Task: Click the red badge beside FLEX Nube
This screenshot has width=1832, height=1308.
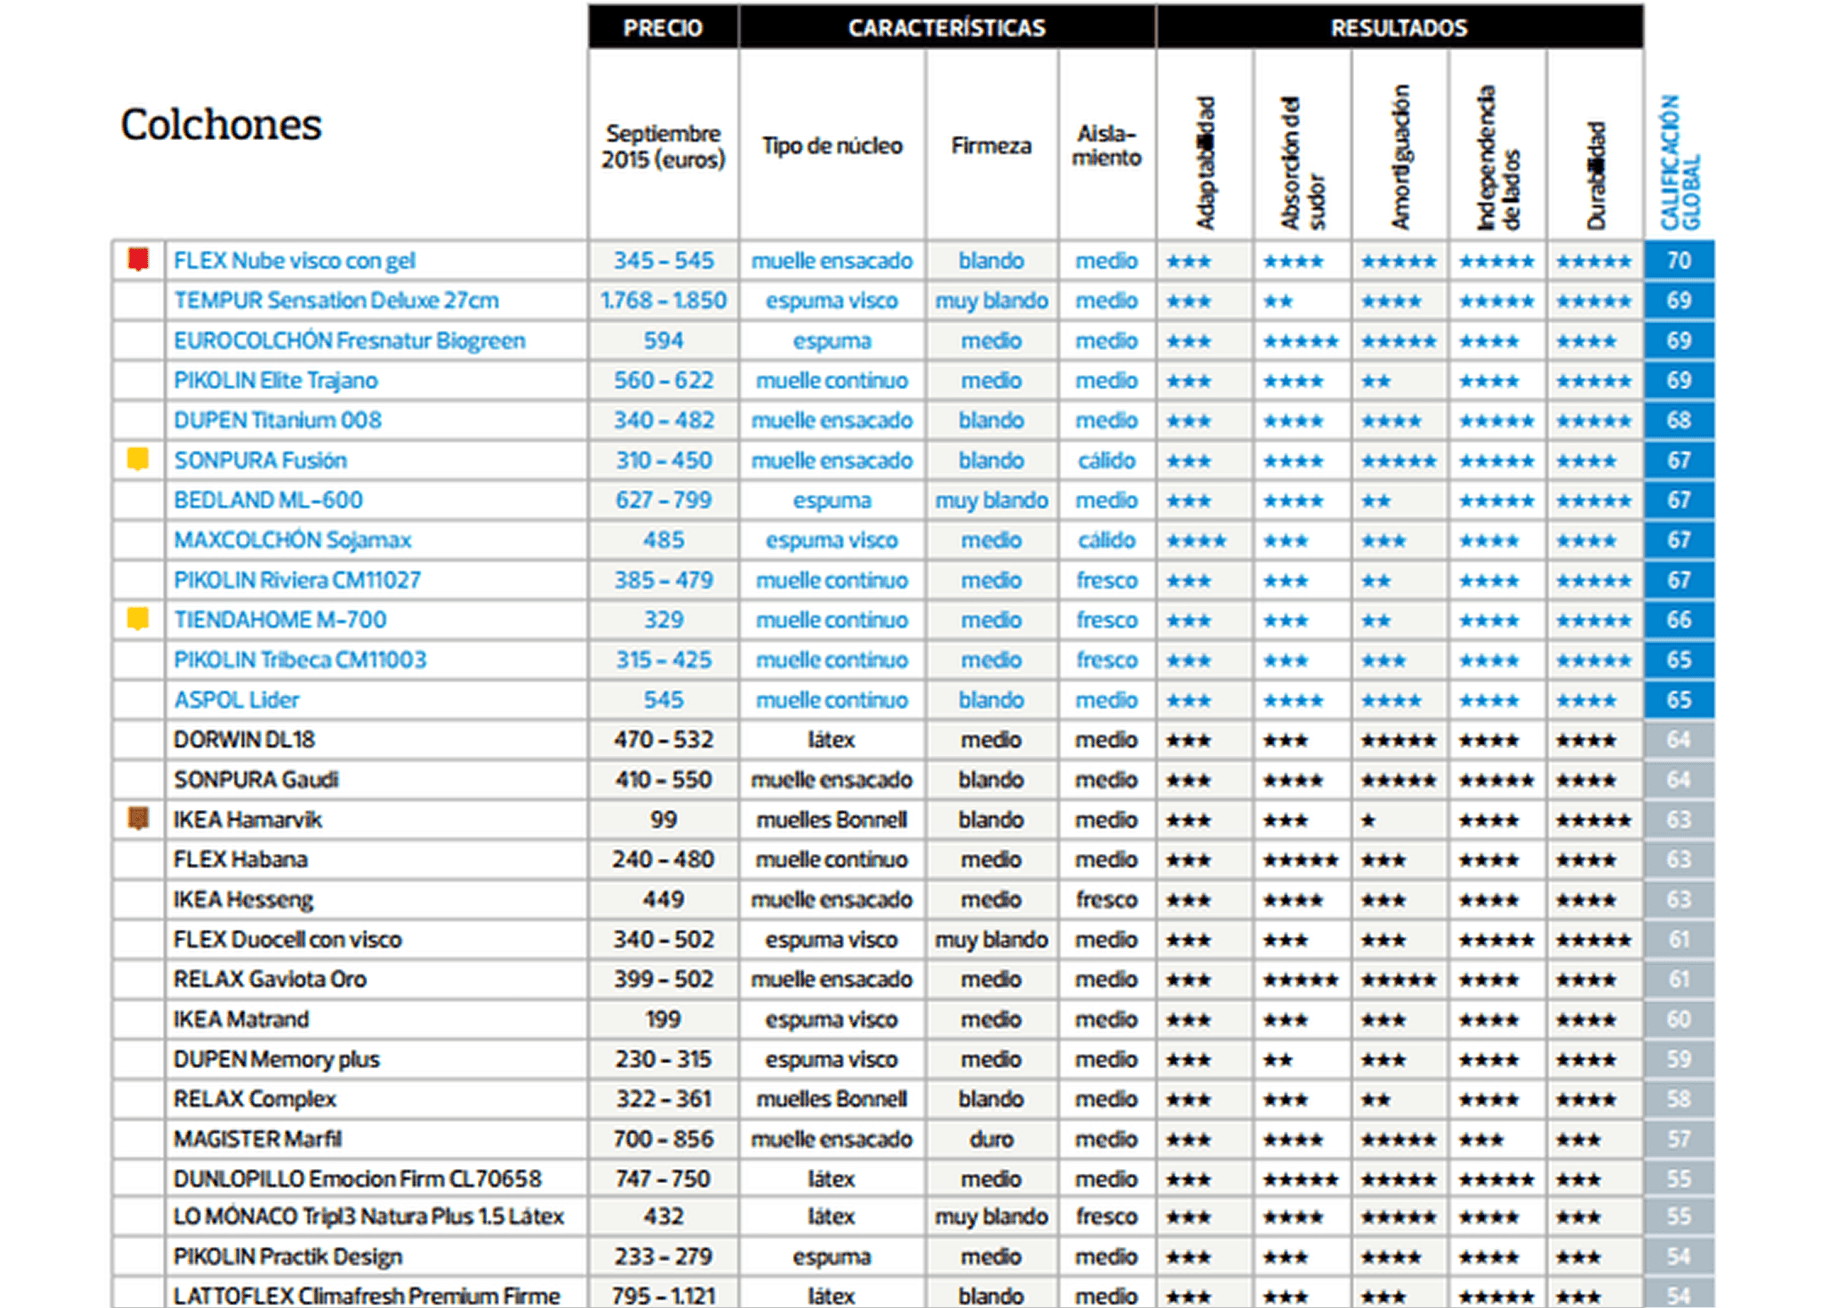Action: click(x=139, y=260)
